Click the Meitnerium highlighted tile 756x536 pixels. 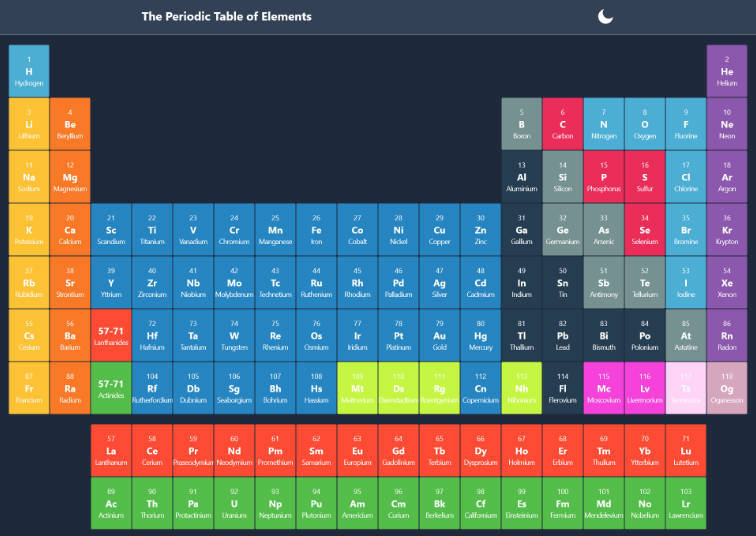point(357,388)
